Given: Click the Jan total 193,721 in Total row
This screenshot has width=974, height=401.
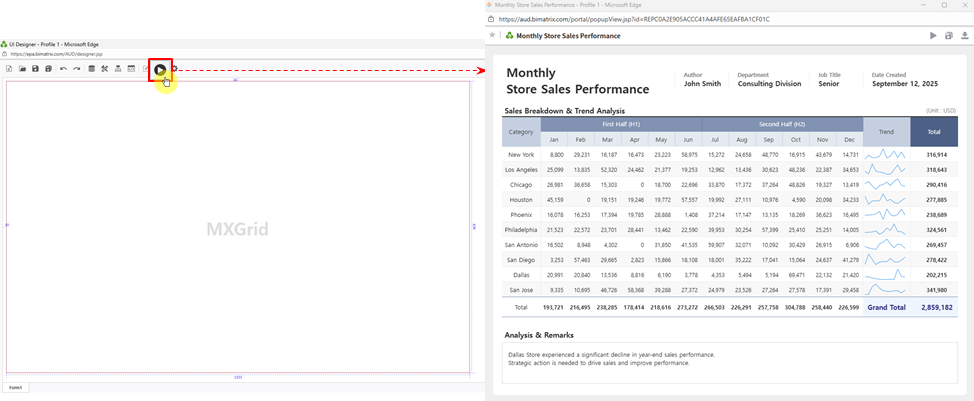Looking at the screenshot, I should pos(553,307).
